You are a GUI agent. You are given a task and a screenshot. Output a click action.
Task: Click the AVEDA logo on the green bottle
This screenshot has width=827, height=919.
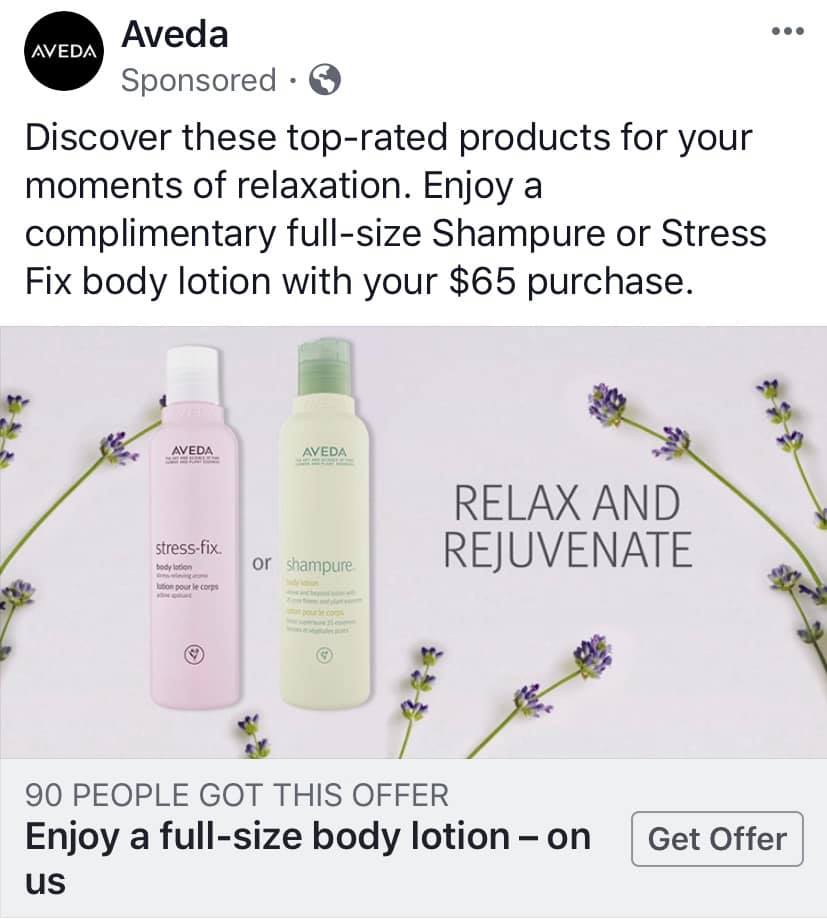coord(324,452)
